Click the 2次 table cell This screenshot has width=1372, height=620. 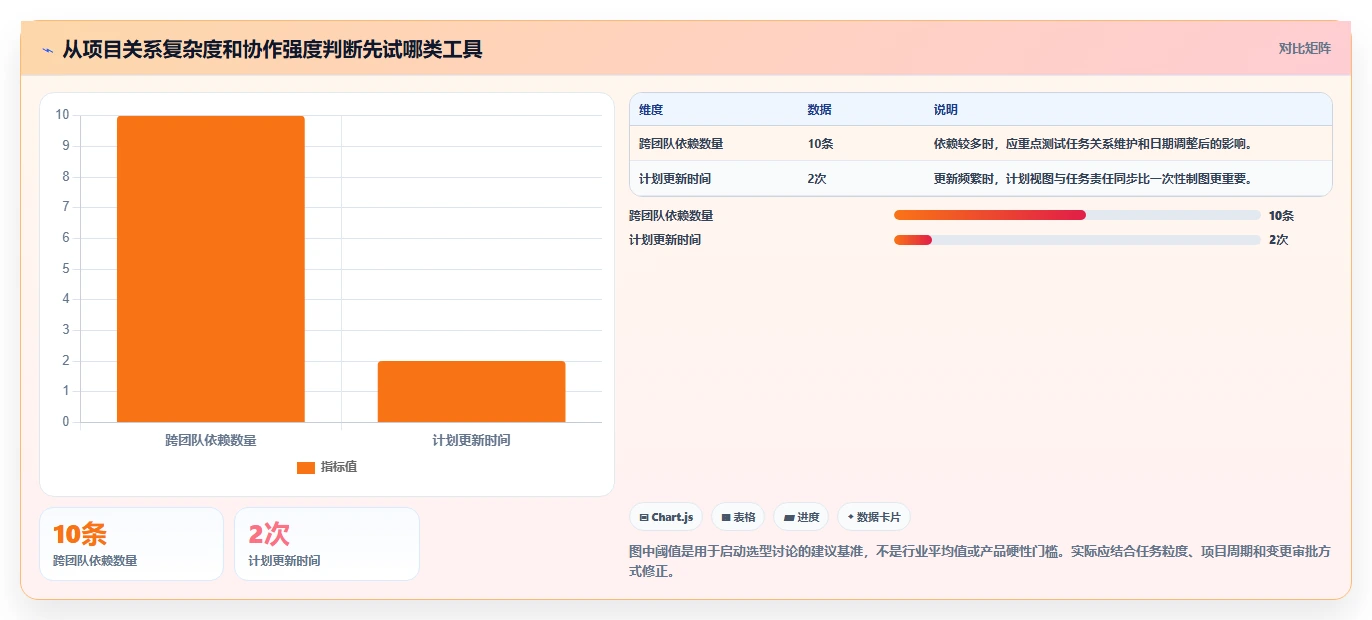point(817,179)
